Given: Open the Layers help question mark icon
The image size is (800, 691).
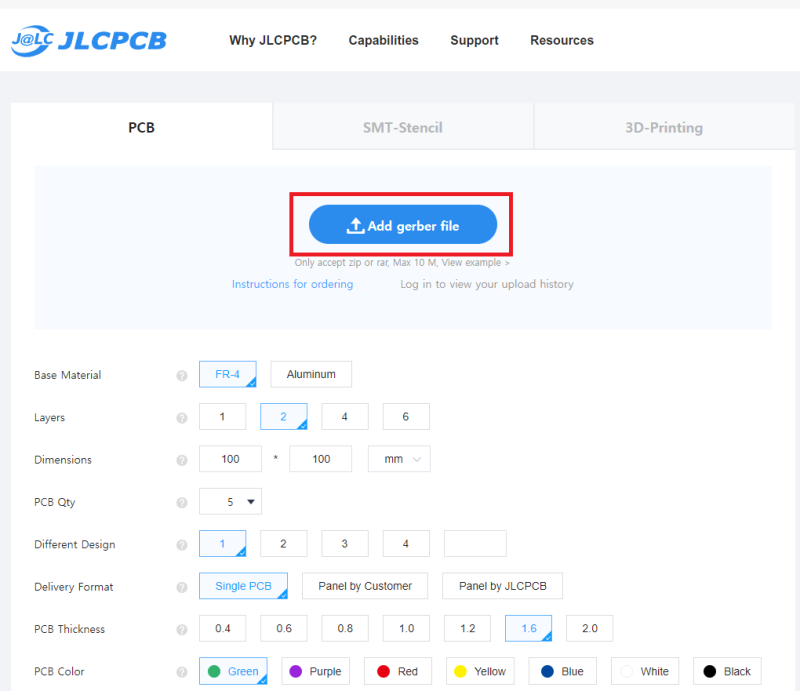Looking at the screenshot, I should [x=182, y=418].
